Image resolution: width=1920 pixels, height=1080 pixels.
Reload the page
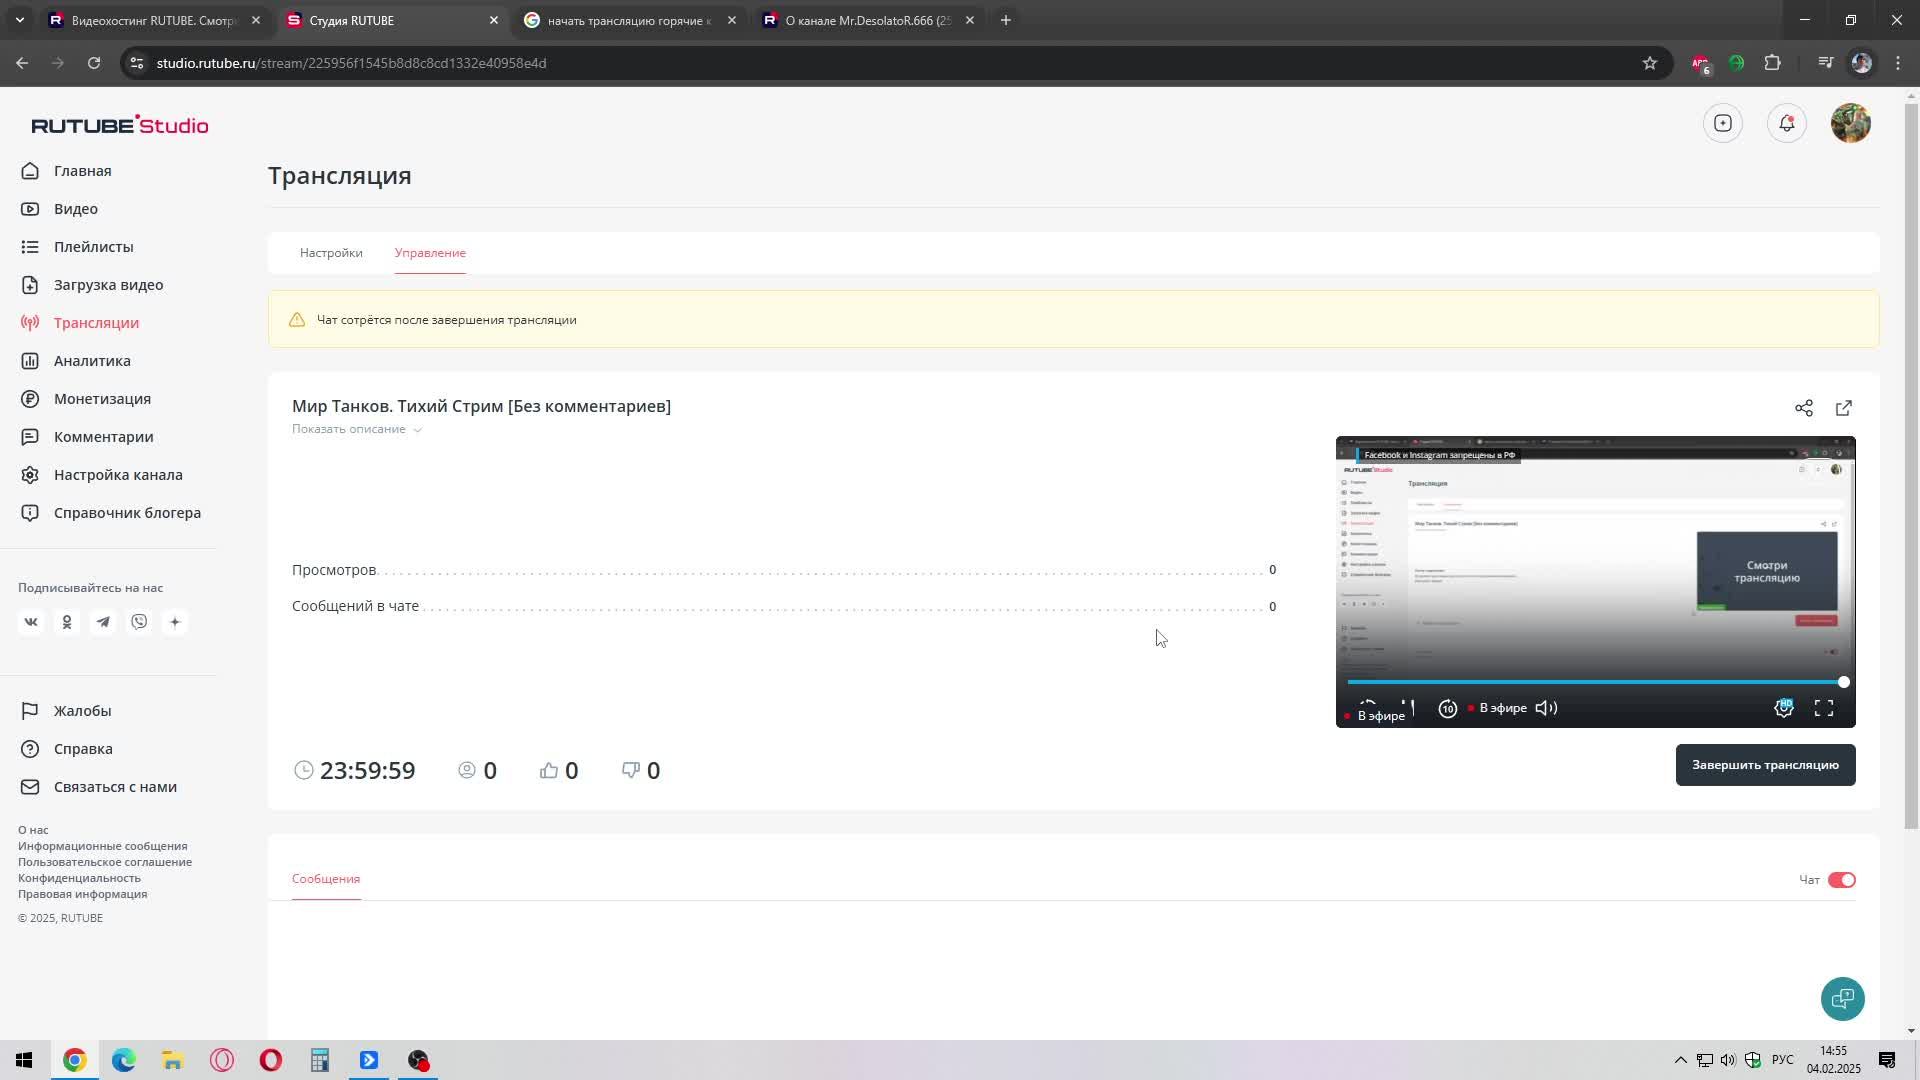click(94, 63)
